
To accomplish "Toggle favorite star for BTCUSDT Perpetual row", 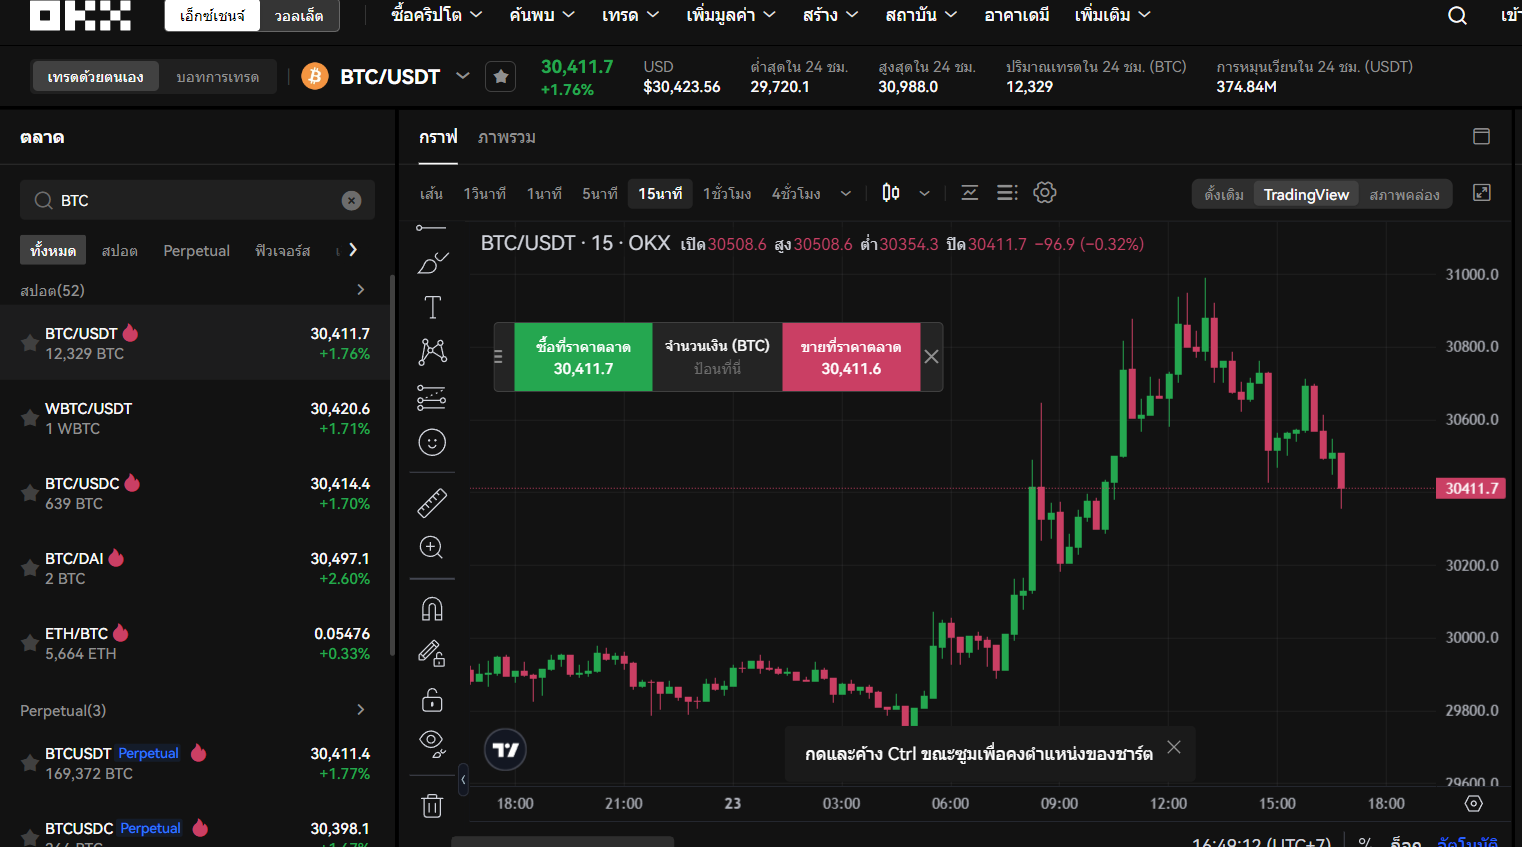I will tap(30, 763).
